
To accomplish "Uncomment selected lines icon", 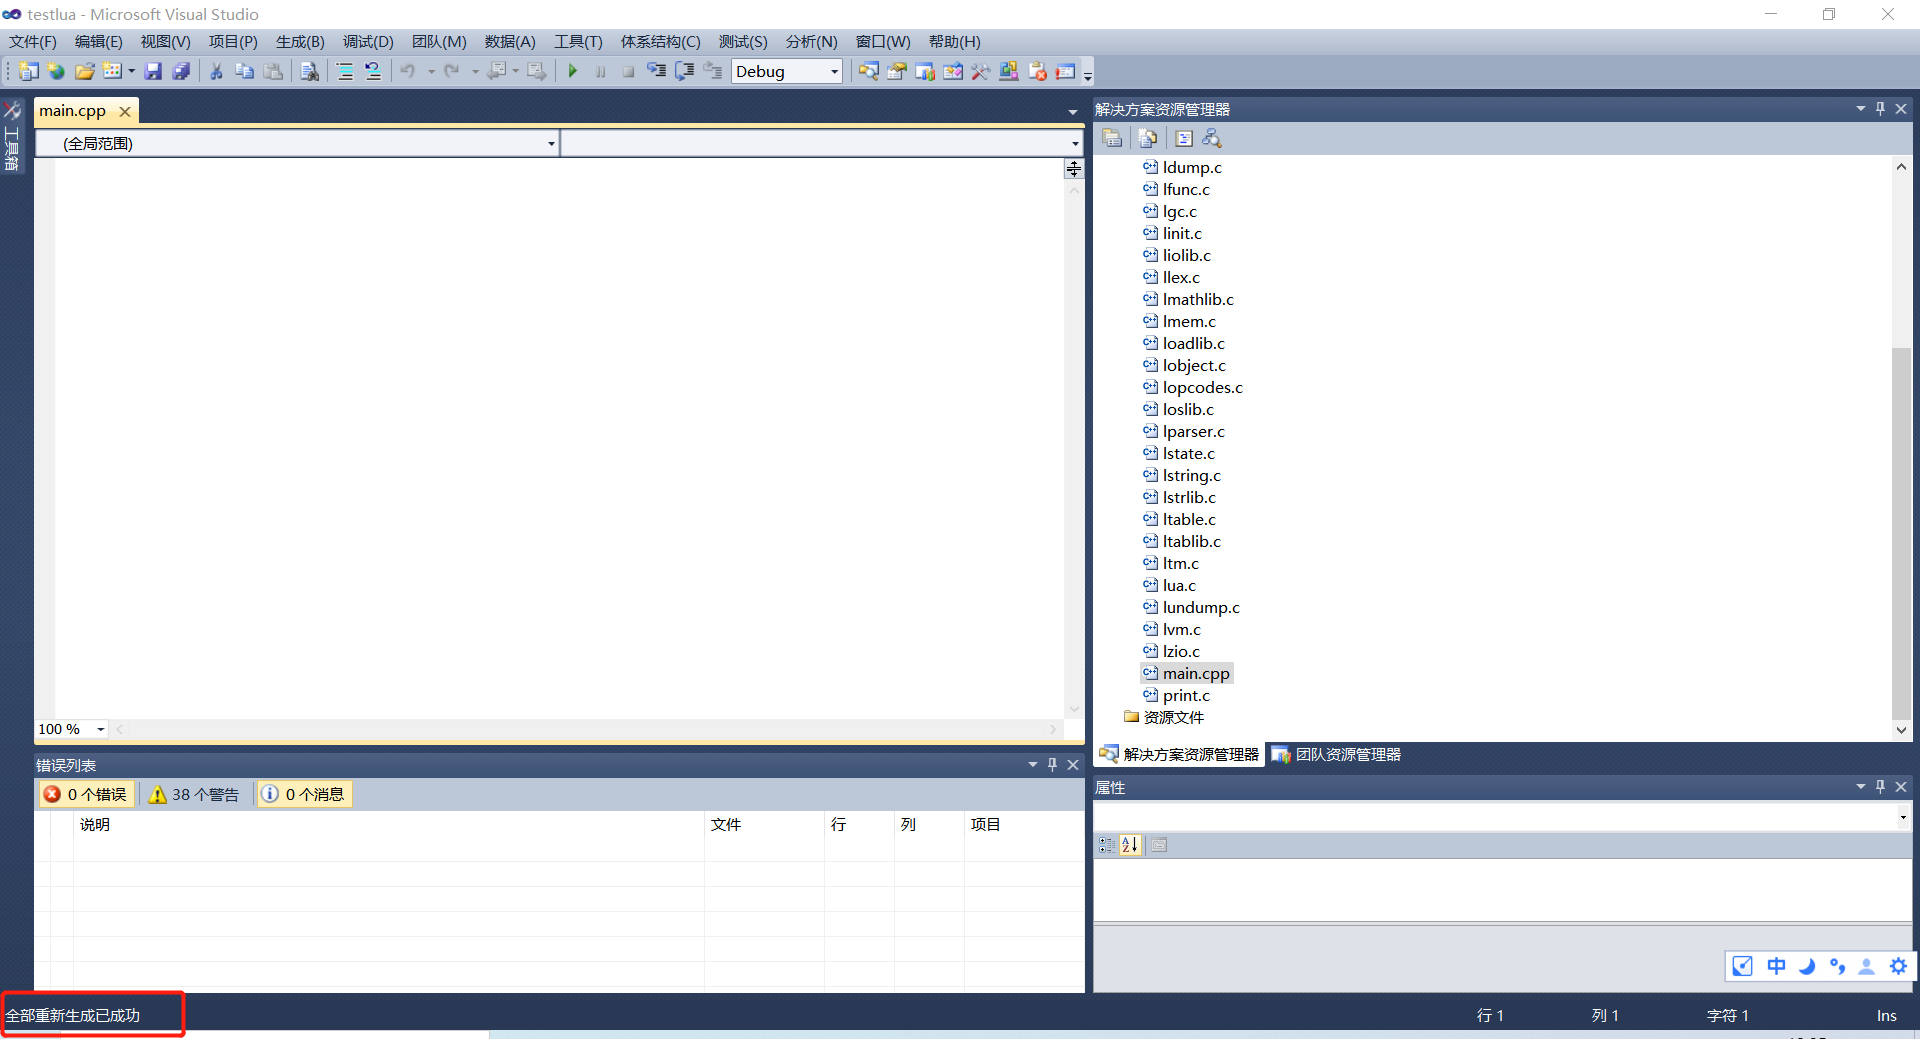I will (x=373, y=71).
